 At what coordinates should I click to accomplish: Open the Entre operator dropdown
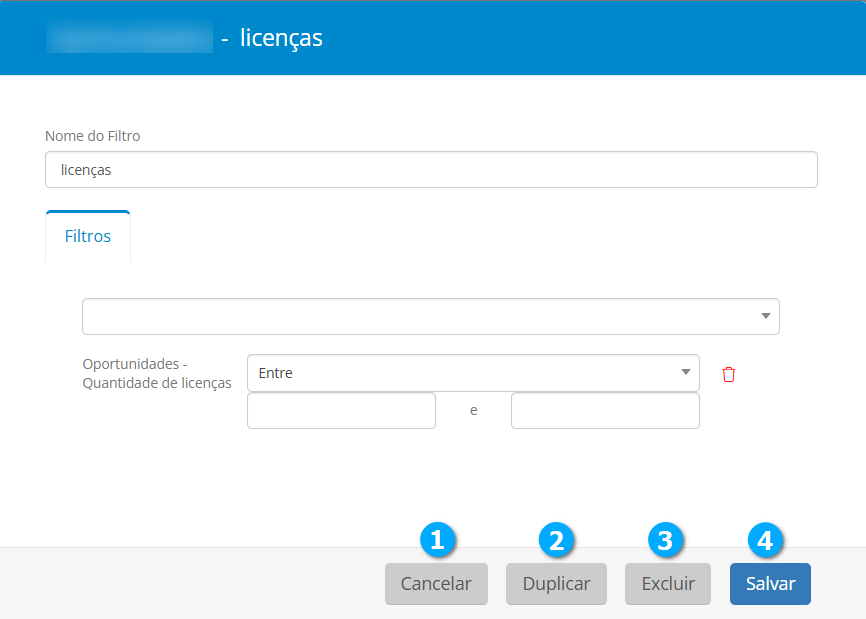pos(460,373)
